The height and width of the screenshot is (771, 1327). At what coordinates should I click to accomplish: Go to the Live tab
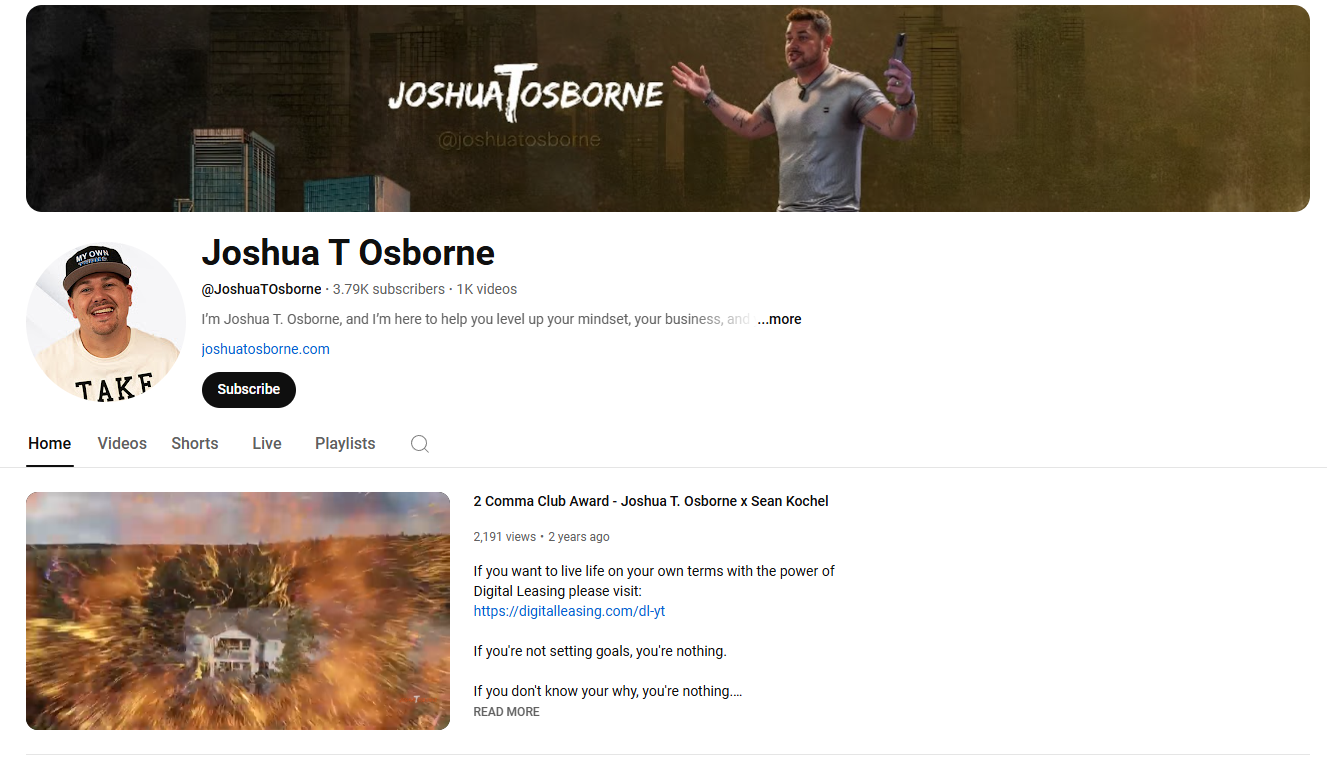coord(267,443)
